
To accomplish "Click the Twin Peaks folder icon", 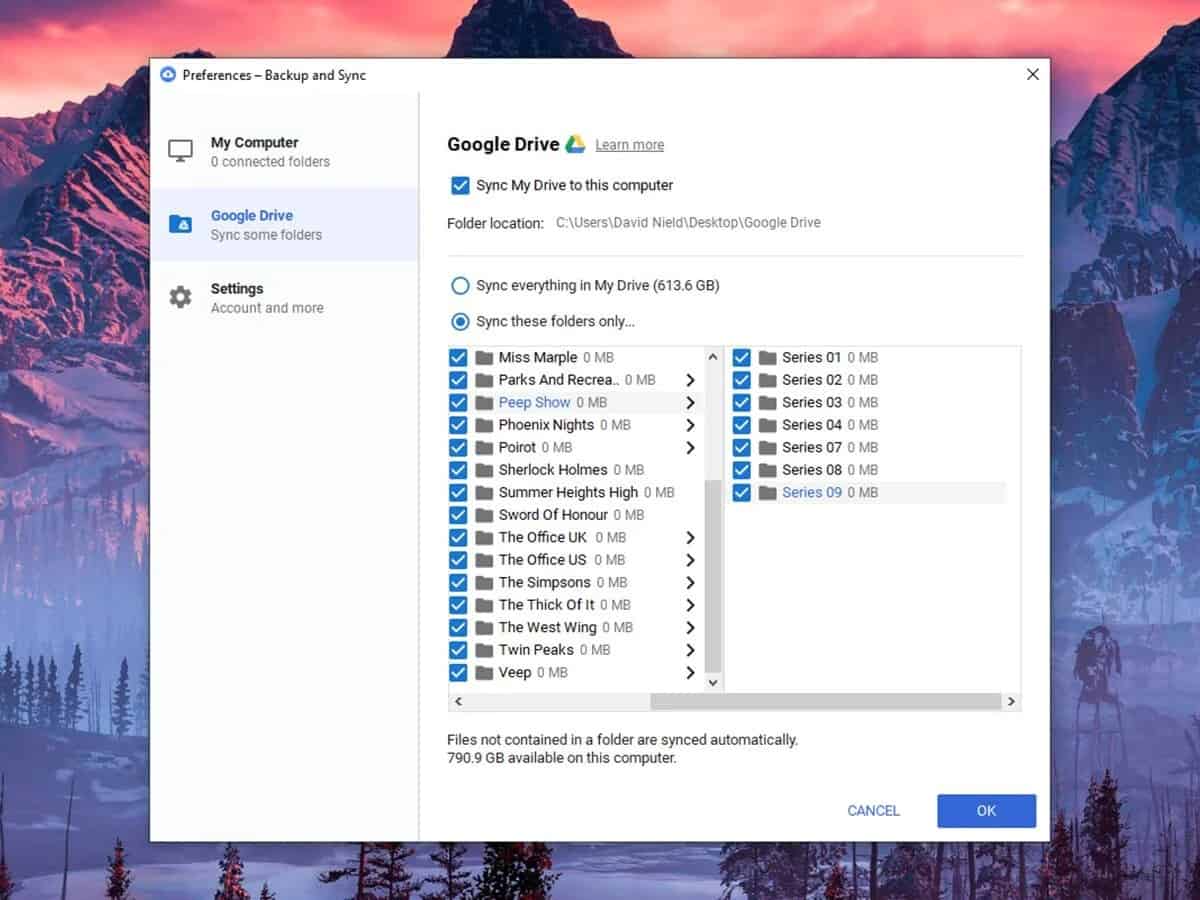I will click(x=485, y=650).
